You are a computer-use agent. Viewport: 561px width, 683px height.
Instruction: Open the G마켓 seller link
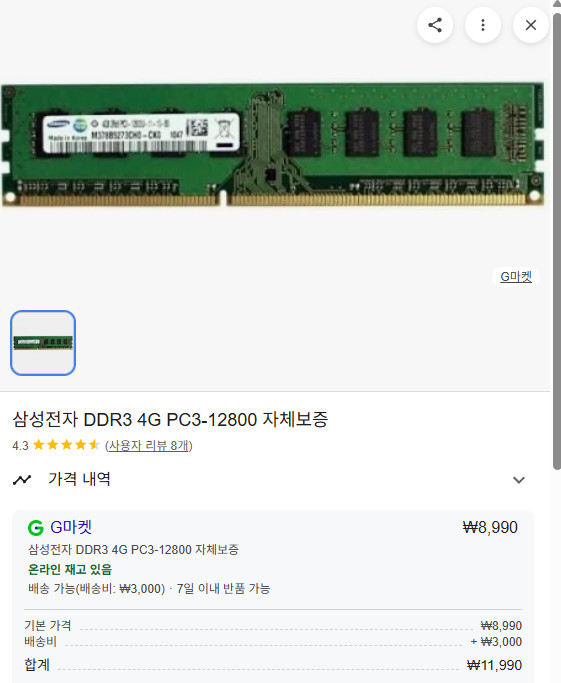click(71, 527)
